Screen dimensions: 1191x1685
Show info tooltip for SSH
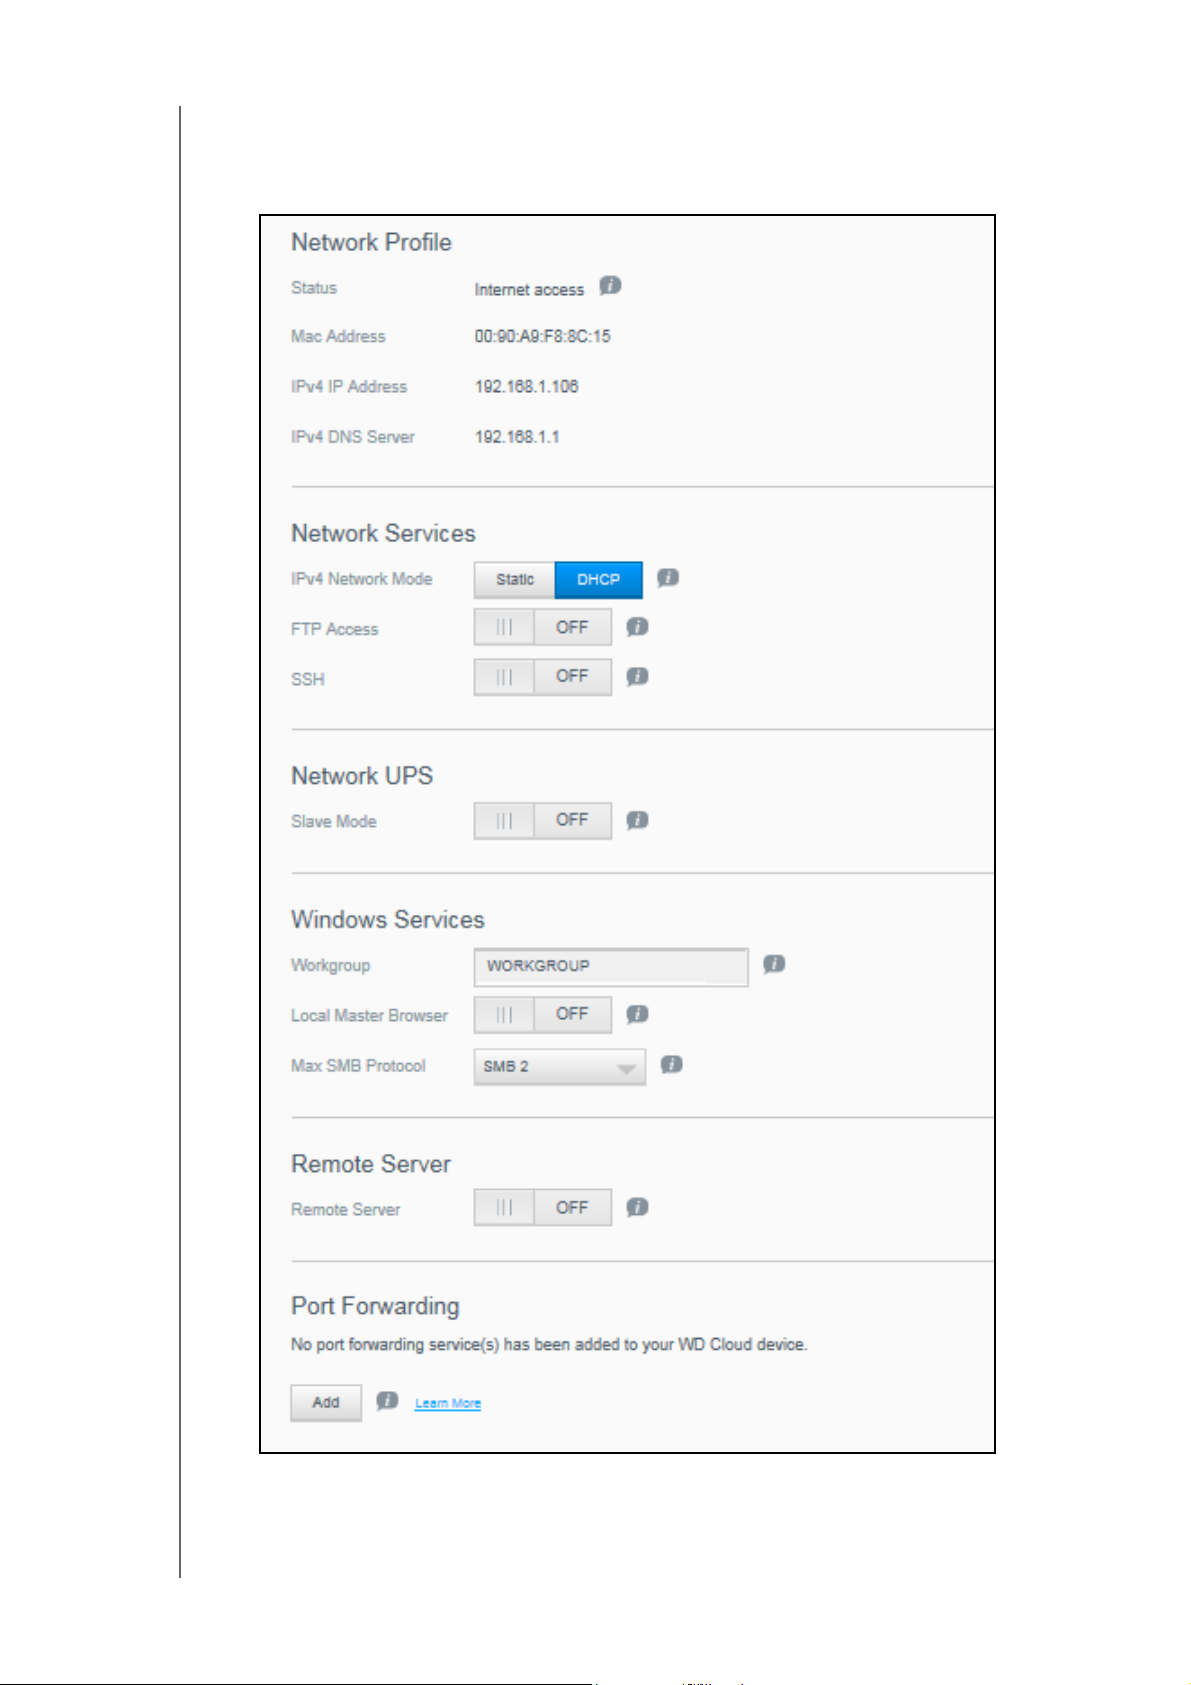pyautogui.click(x=637, y=677)
